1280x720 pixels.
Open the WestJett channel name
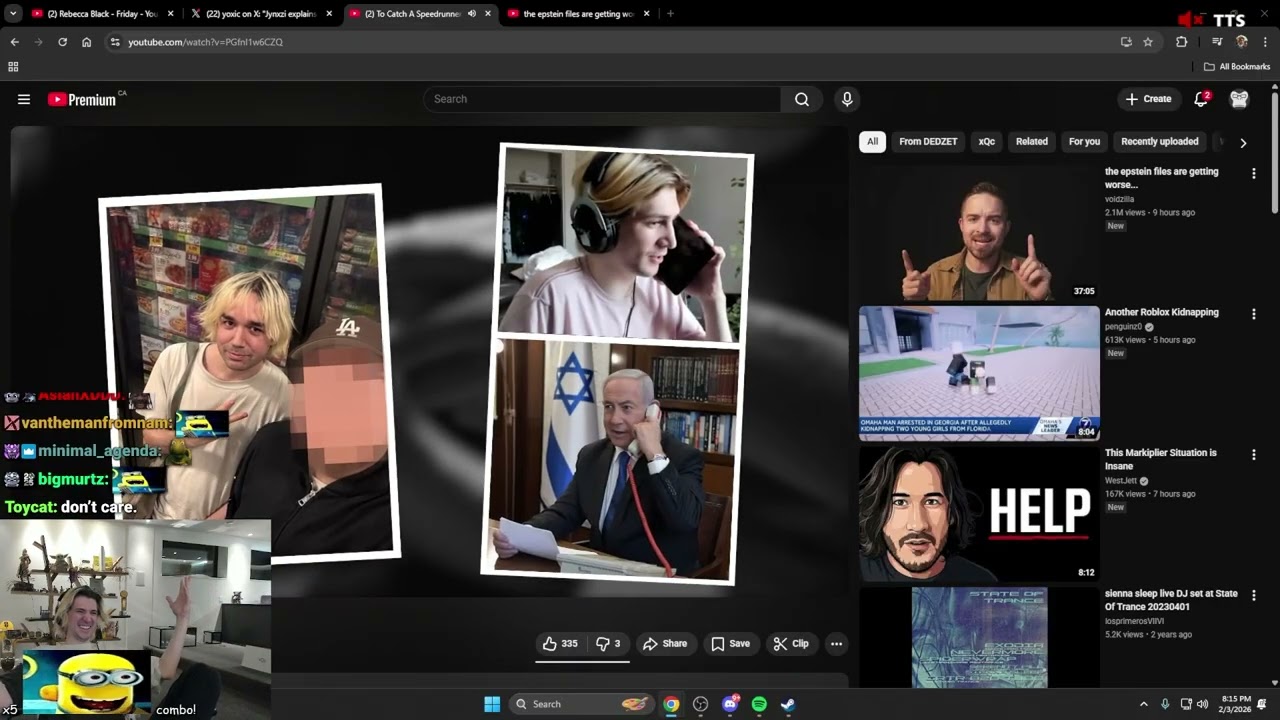(x=1121, y=481)
